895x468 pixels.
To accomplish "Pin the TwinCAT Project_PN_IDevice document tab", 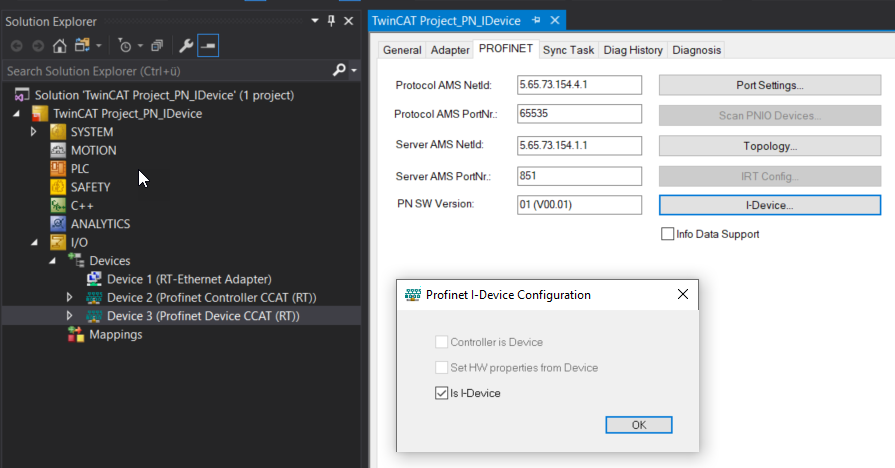I will pos(536,20).
